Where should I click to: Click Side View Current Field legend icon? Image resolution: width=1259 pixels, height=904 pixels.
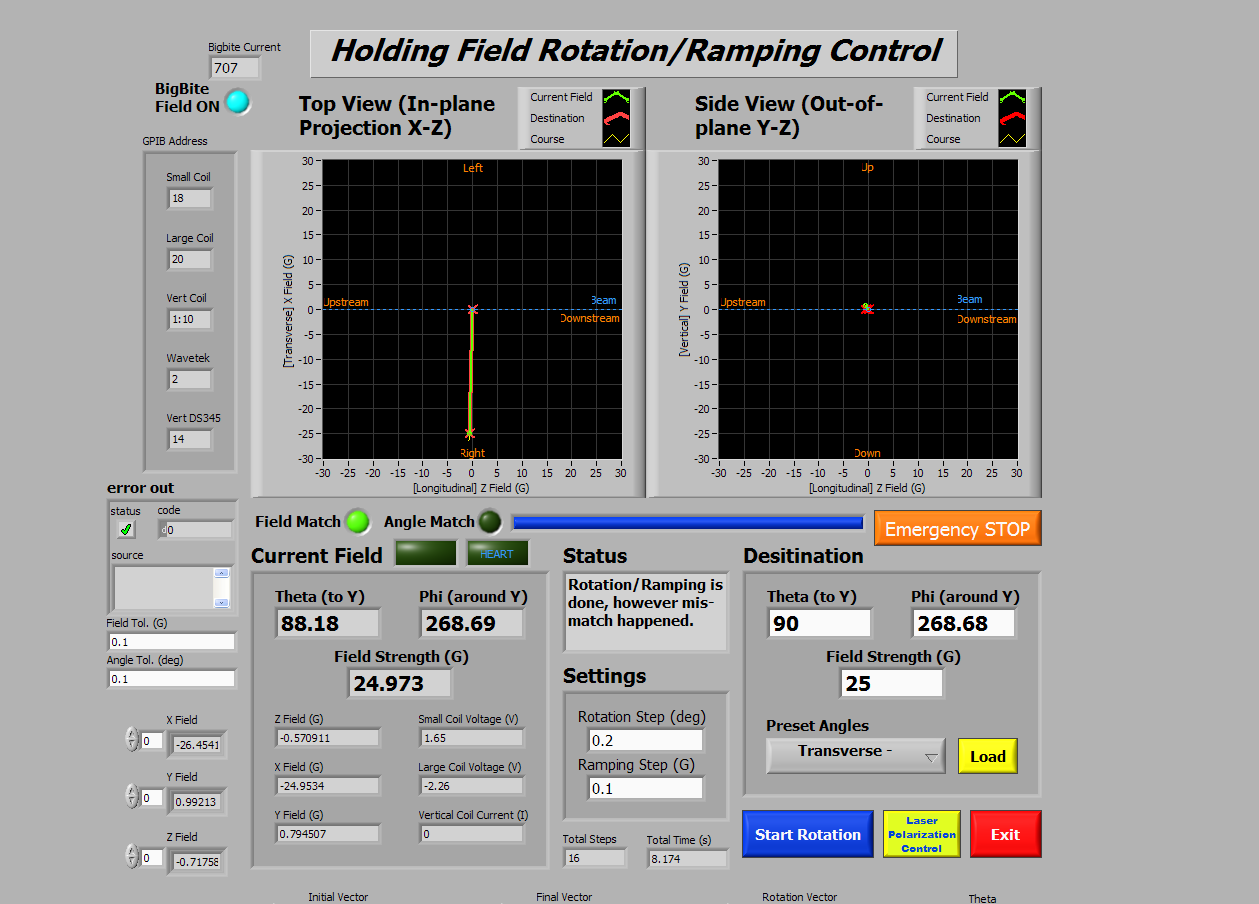pyautogui.click(x=1013, y=98)
